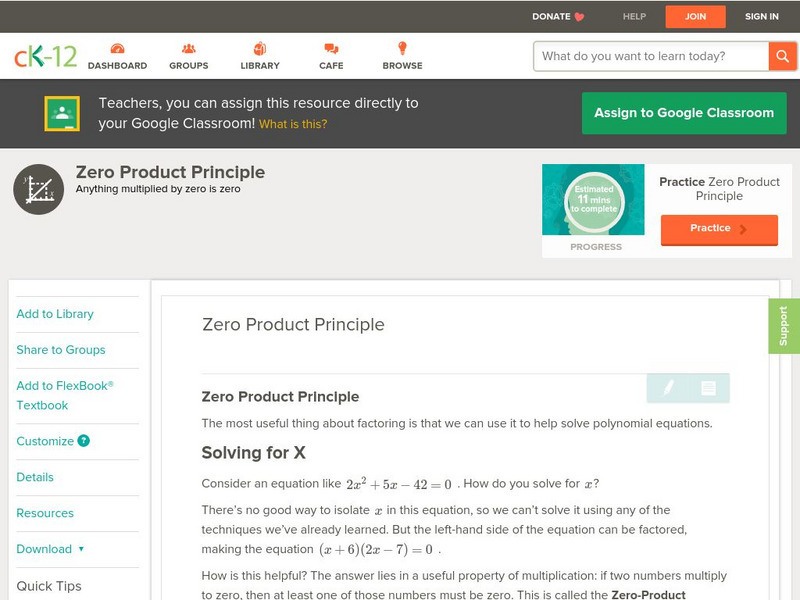Click Add to Library link
Image resolution: width=800 pixels, height=600 pixels.
coord(55,314)
